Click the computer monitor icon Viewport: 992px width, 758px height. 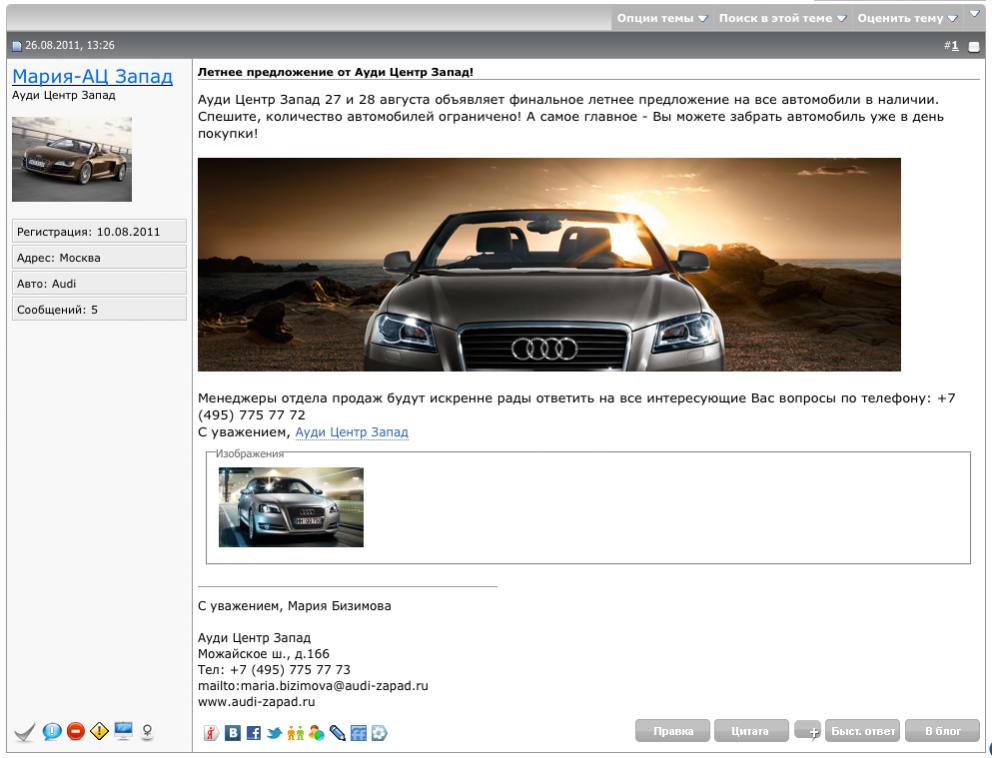point(123,731)
